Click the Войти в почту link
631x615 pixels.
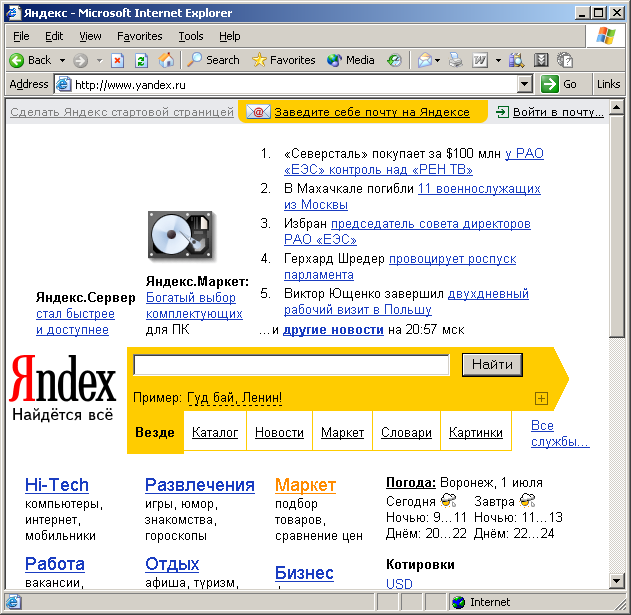[558, 112]
